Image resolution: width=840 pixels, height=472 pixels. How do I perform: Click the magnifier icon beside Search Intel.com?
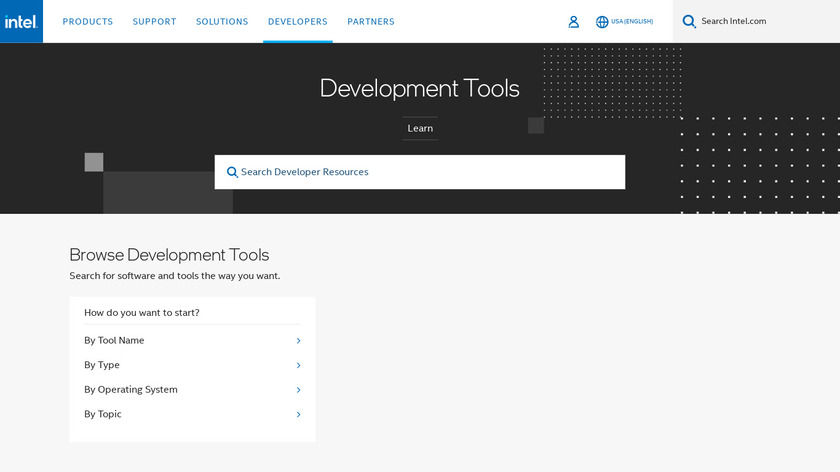[x=689, y=21]
